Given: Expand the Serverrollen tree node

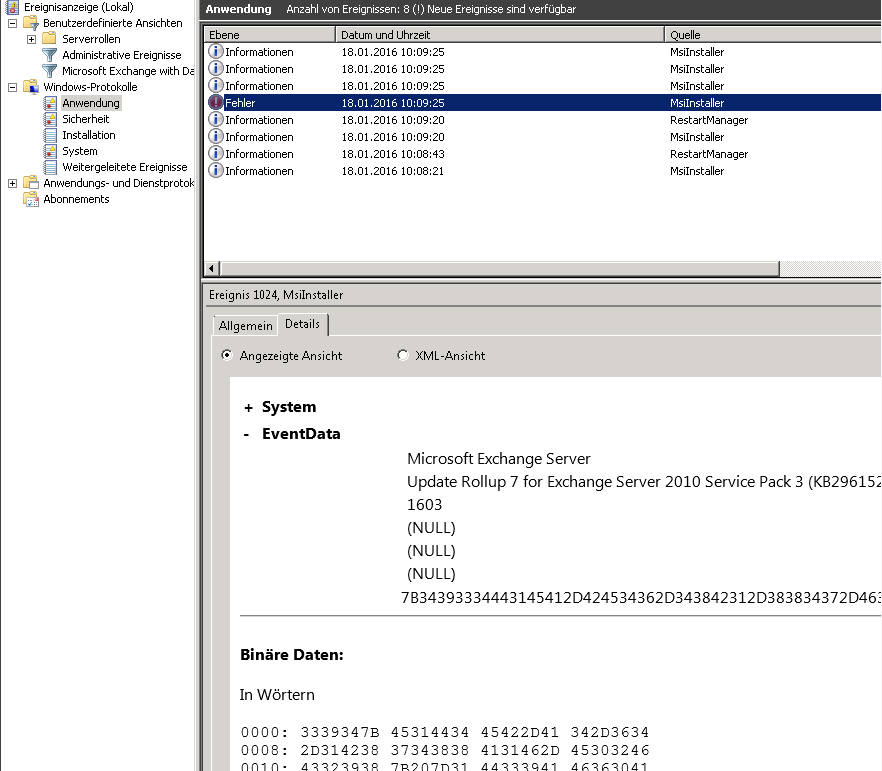Looking at the screenshot, I should [32, 39].
